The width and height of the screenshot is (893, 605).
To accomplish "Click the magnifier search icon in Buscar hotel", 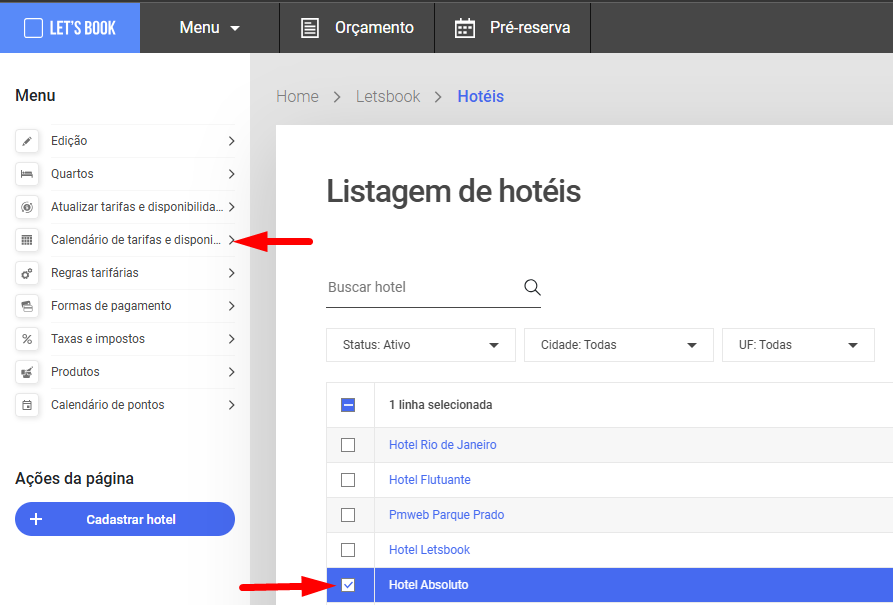I will pyautogui.click(x=532, y=287).
